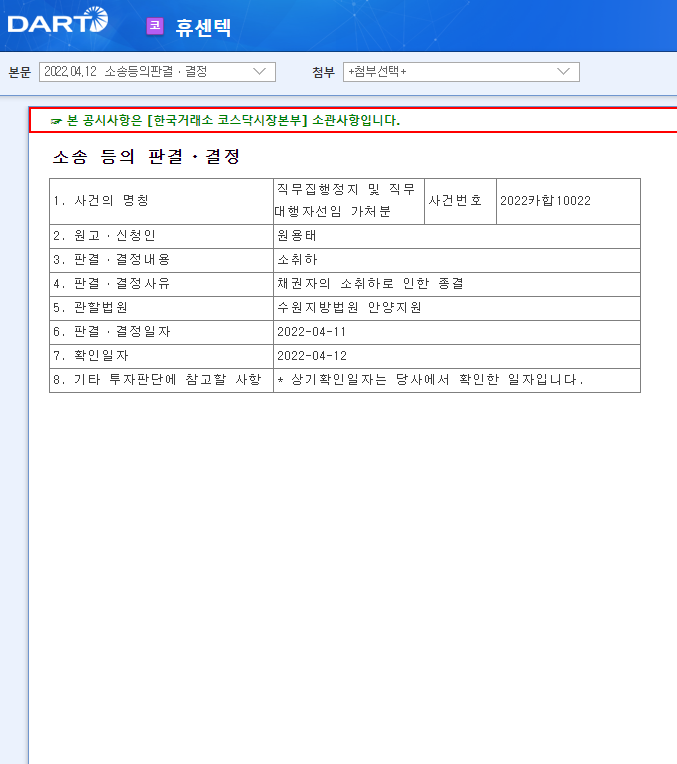Click the 본문 dropdown chevron arrow

coord(260,72)
